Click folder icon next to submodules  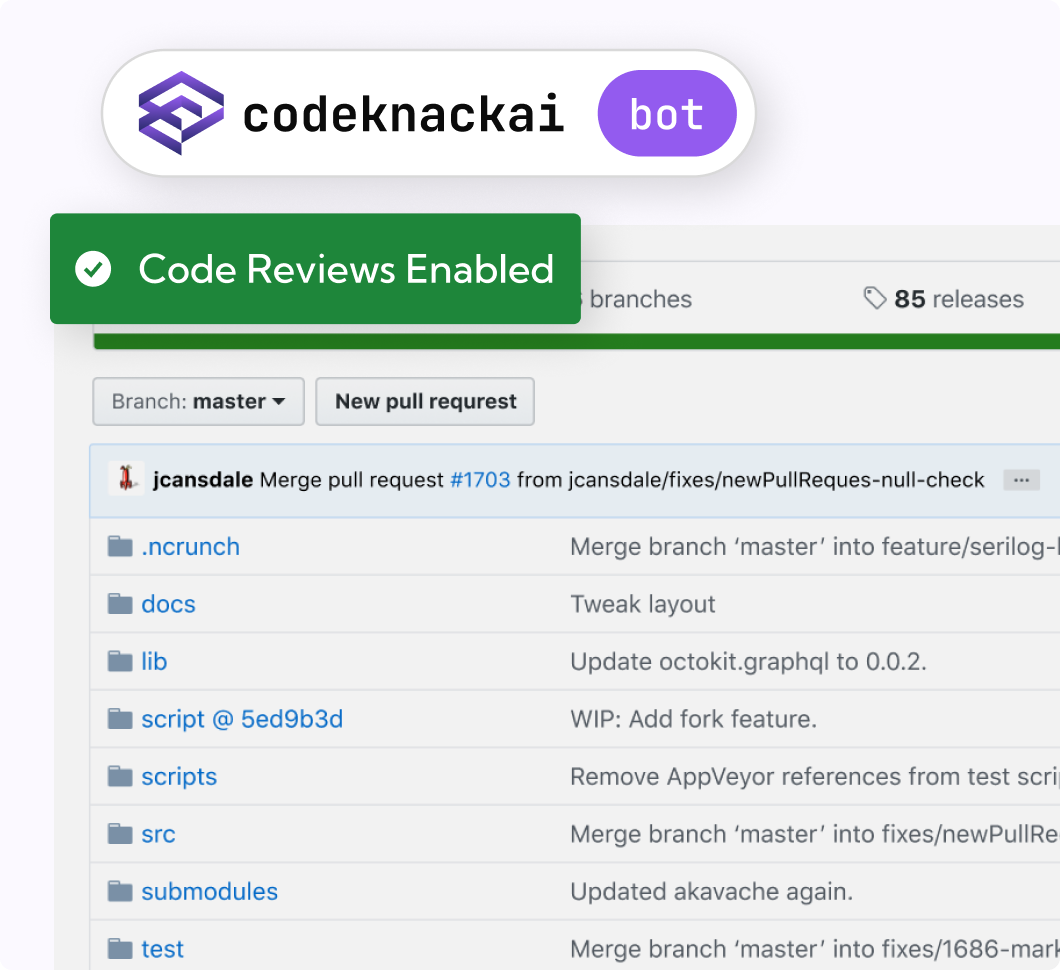(120, 891)
